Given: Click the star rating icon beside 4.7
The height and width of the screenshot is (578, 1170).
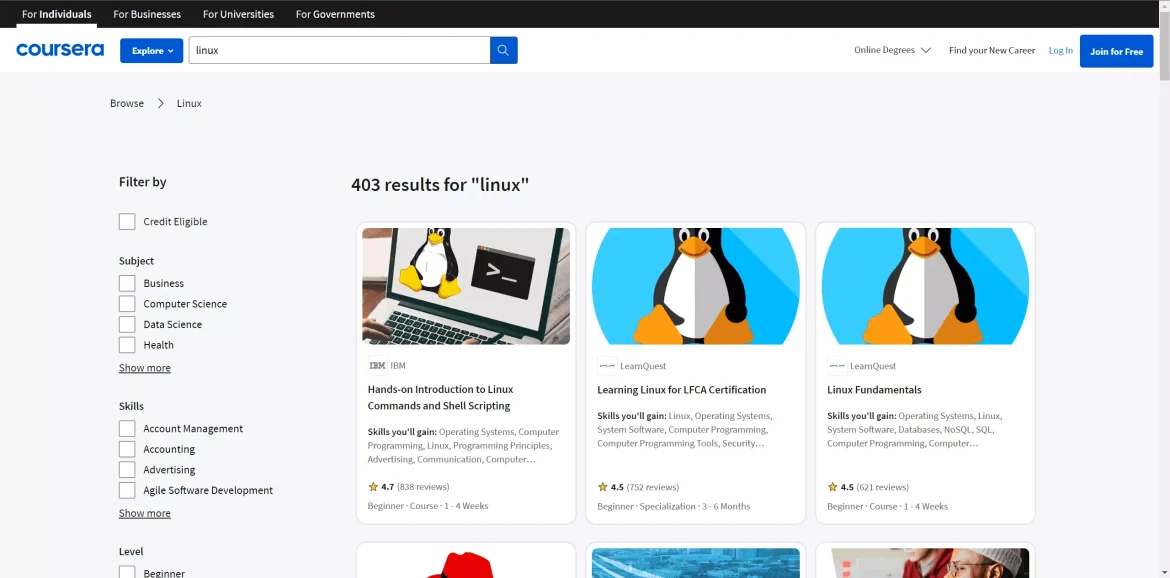Looking at the screenshot, I should tap(373, 486).
